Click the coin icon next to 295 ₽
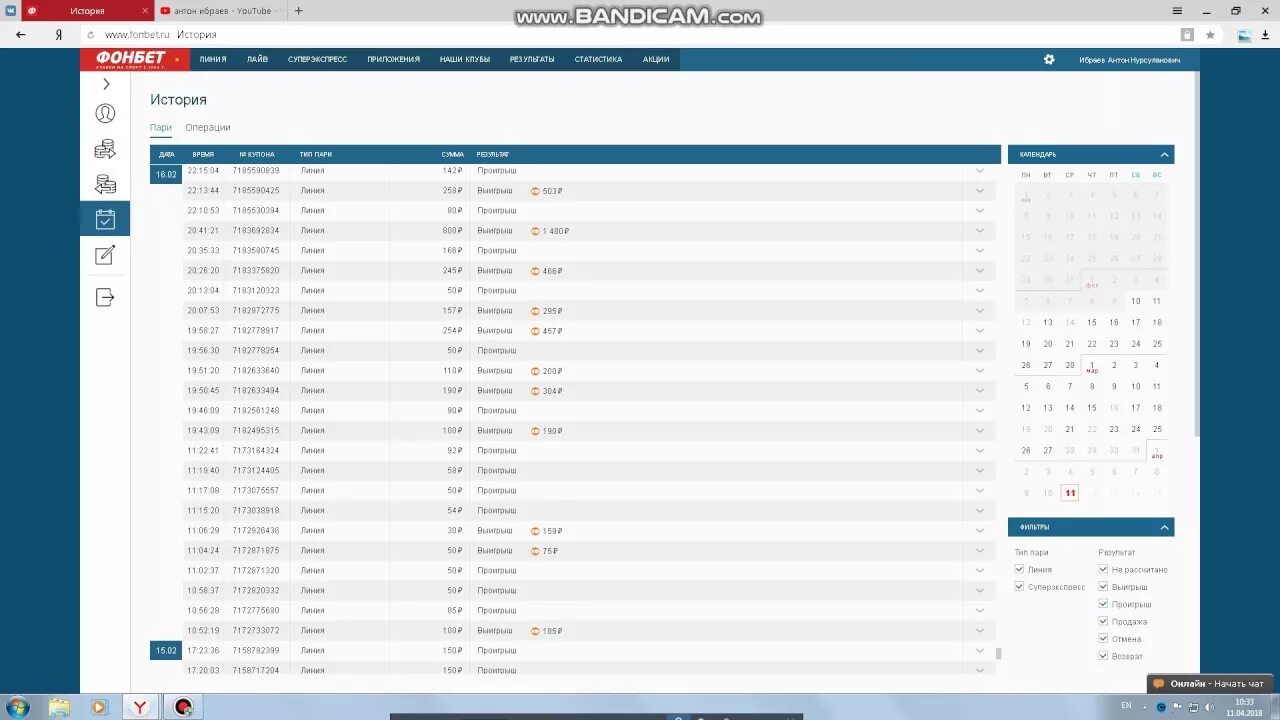This screenshot has width=1280, height=720. (x=535, y=311)
